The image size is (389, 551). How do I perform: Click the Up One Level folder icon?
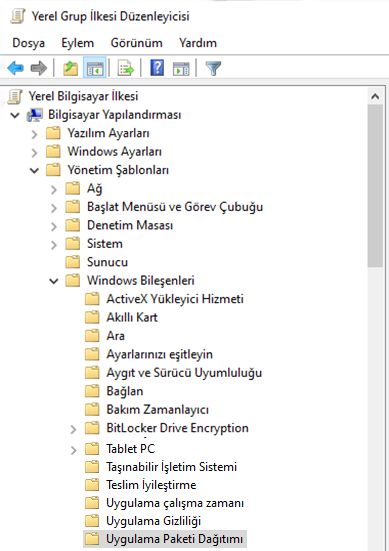[x=70, y=68]
